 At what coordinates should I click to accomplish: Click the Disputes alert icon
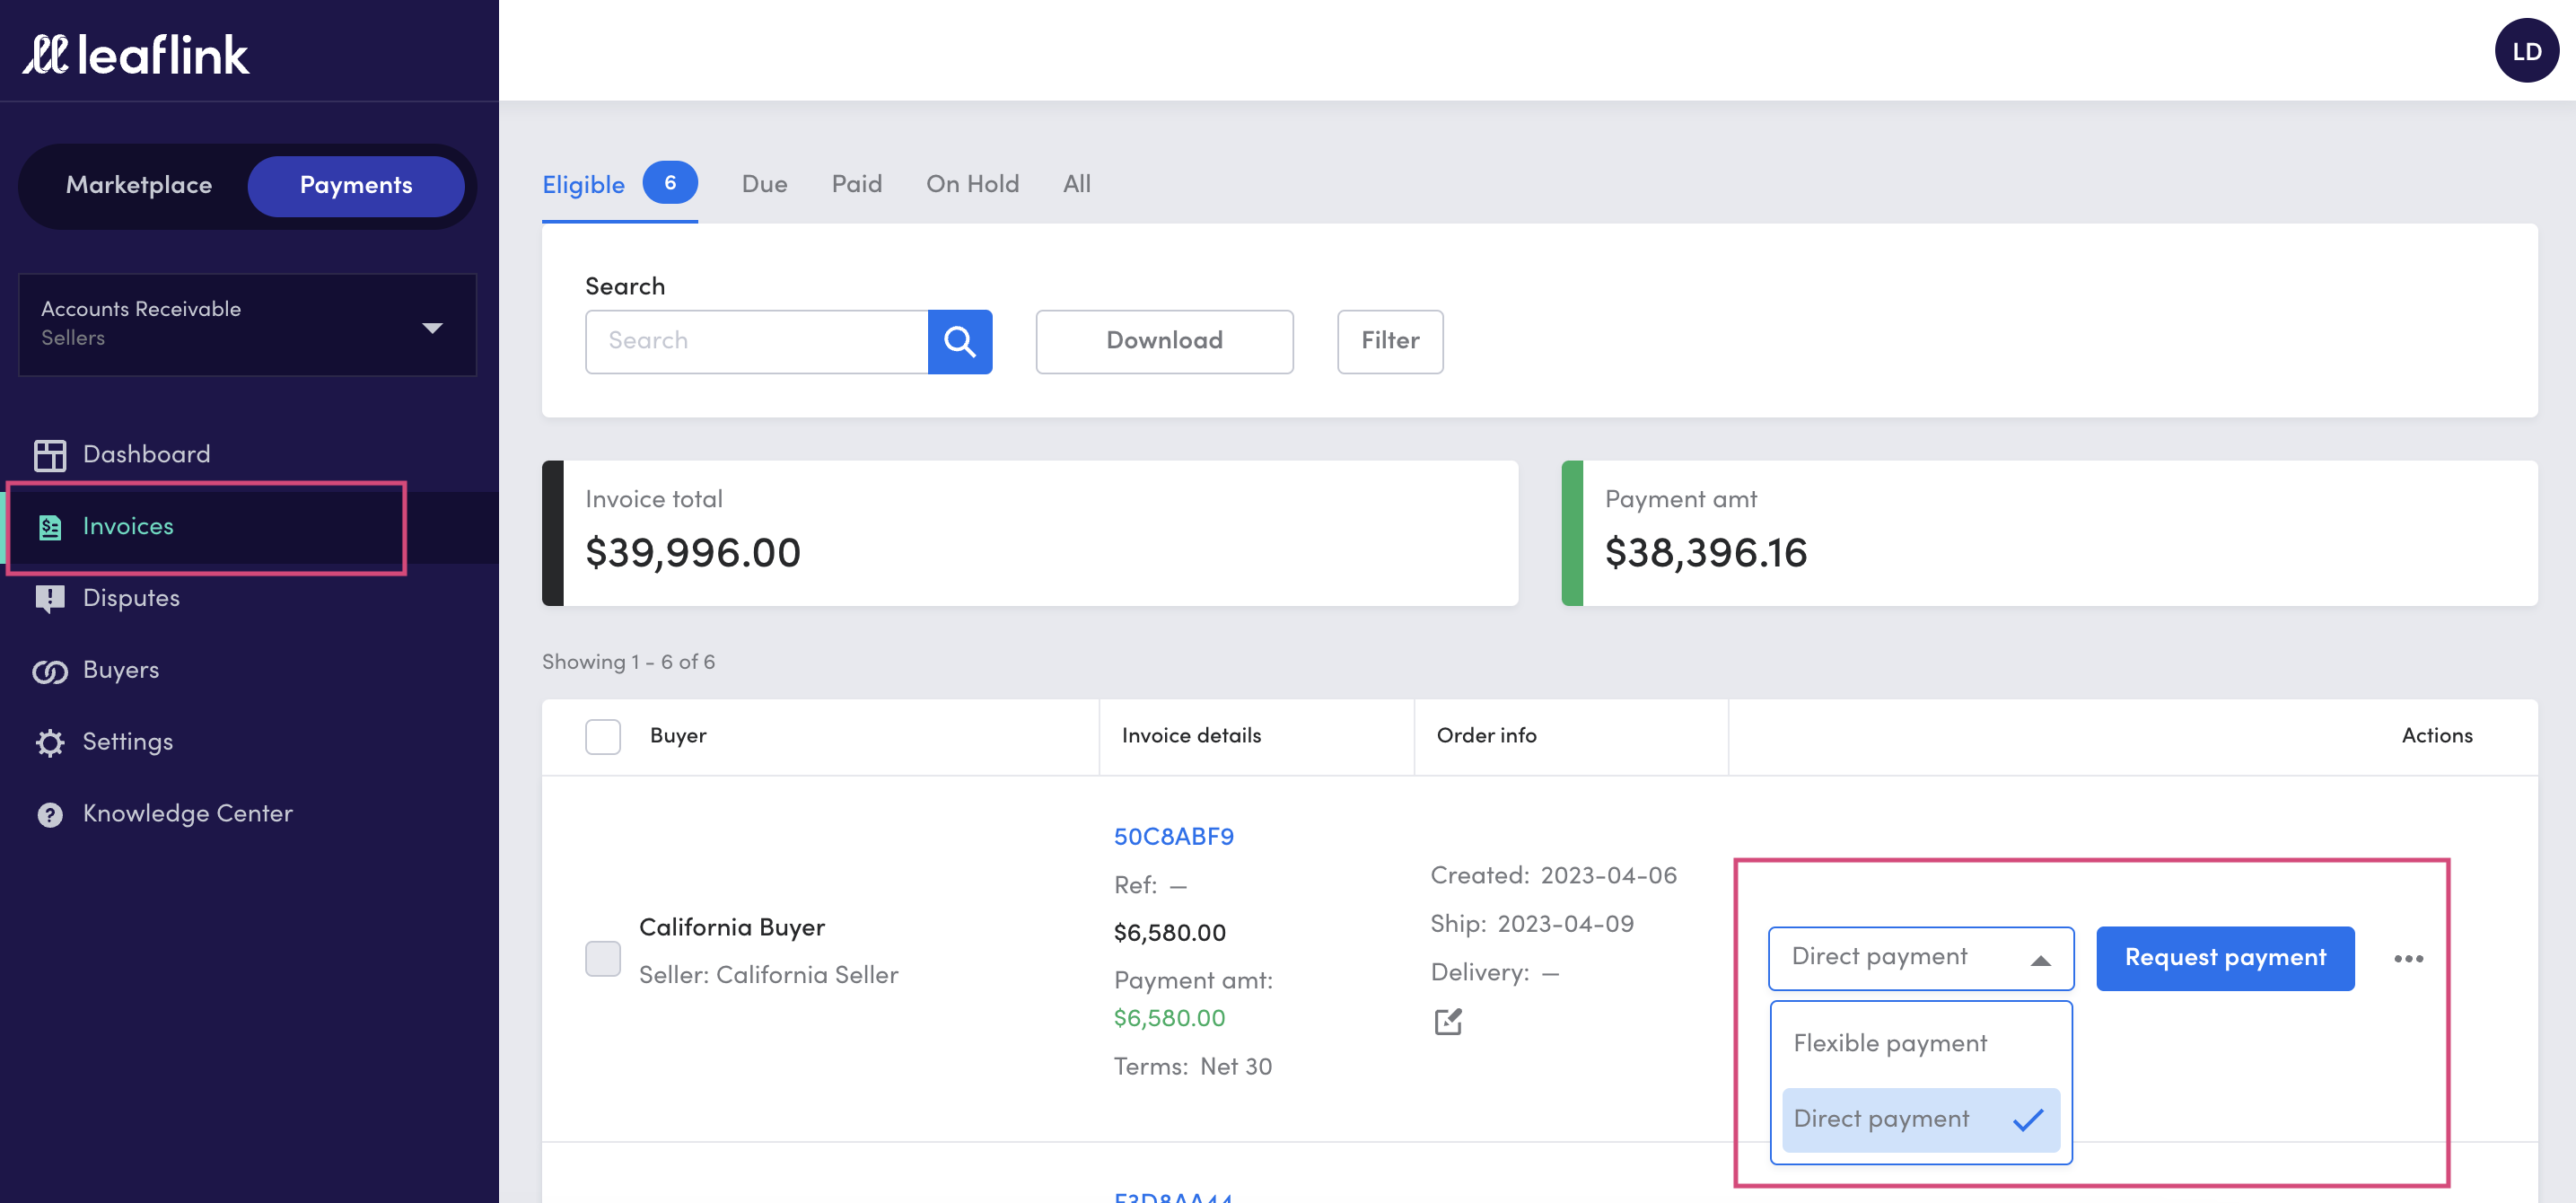point(50,599)
